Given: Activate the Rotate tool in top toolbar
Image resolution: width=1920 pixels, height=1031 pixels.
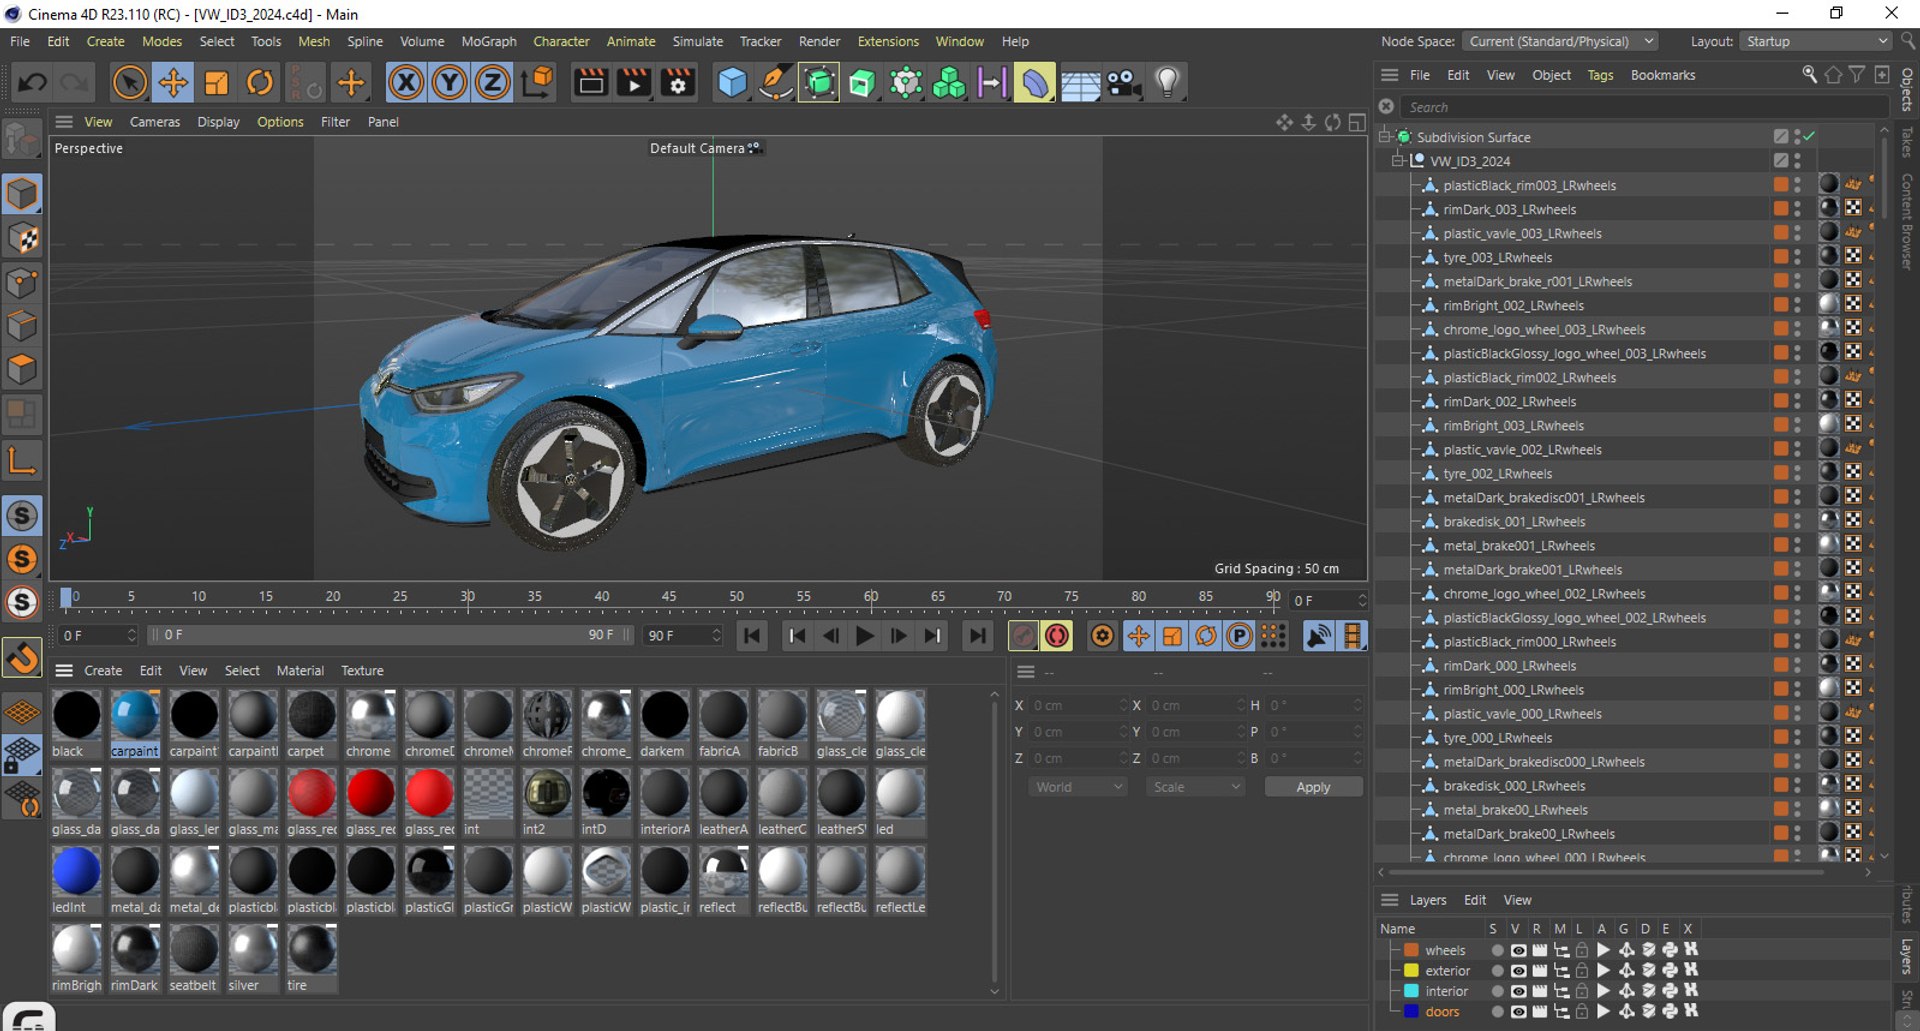Looking at the screenshot, I should (260, 83).
